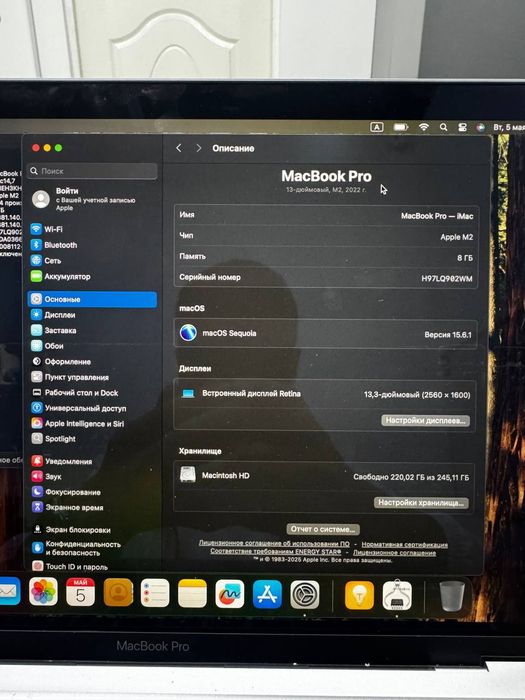Viewport: 525px width, 700px height.
Task: Select Основные in the sidebar
Action: click(x=92, y=300)
